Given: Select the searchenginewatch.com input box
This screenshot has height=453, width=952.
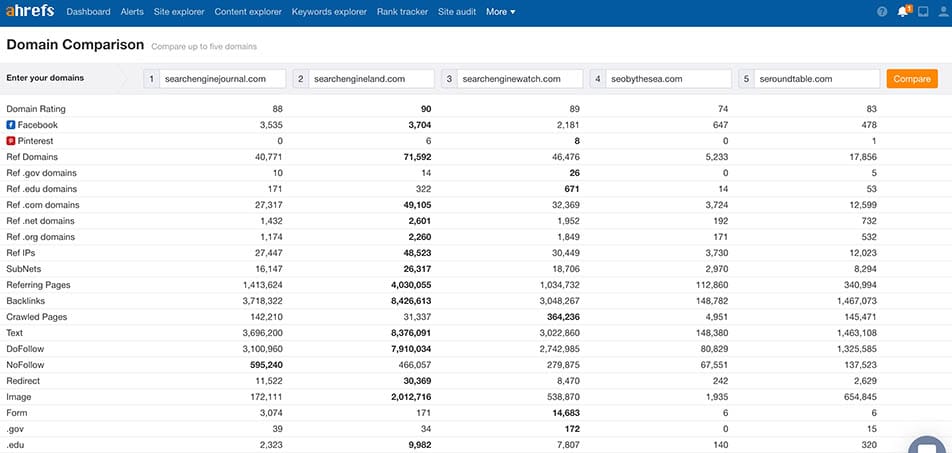Looking at the screenshot, I should (520, 79).
